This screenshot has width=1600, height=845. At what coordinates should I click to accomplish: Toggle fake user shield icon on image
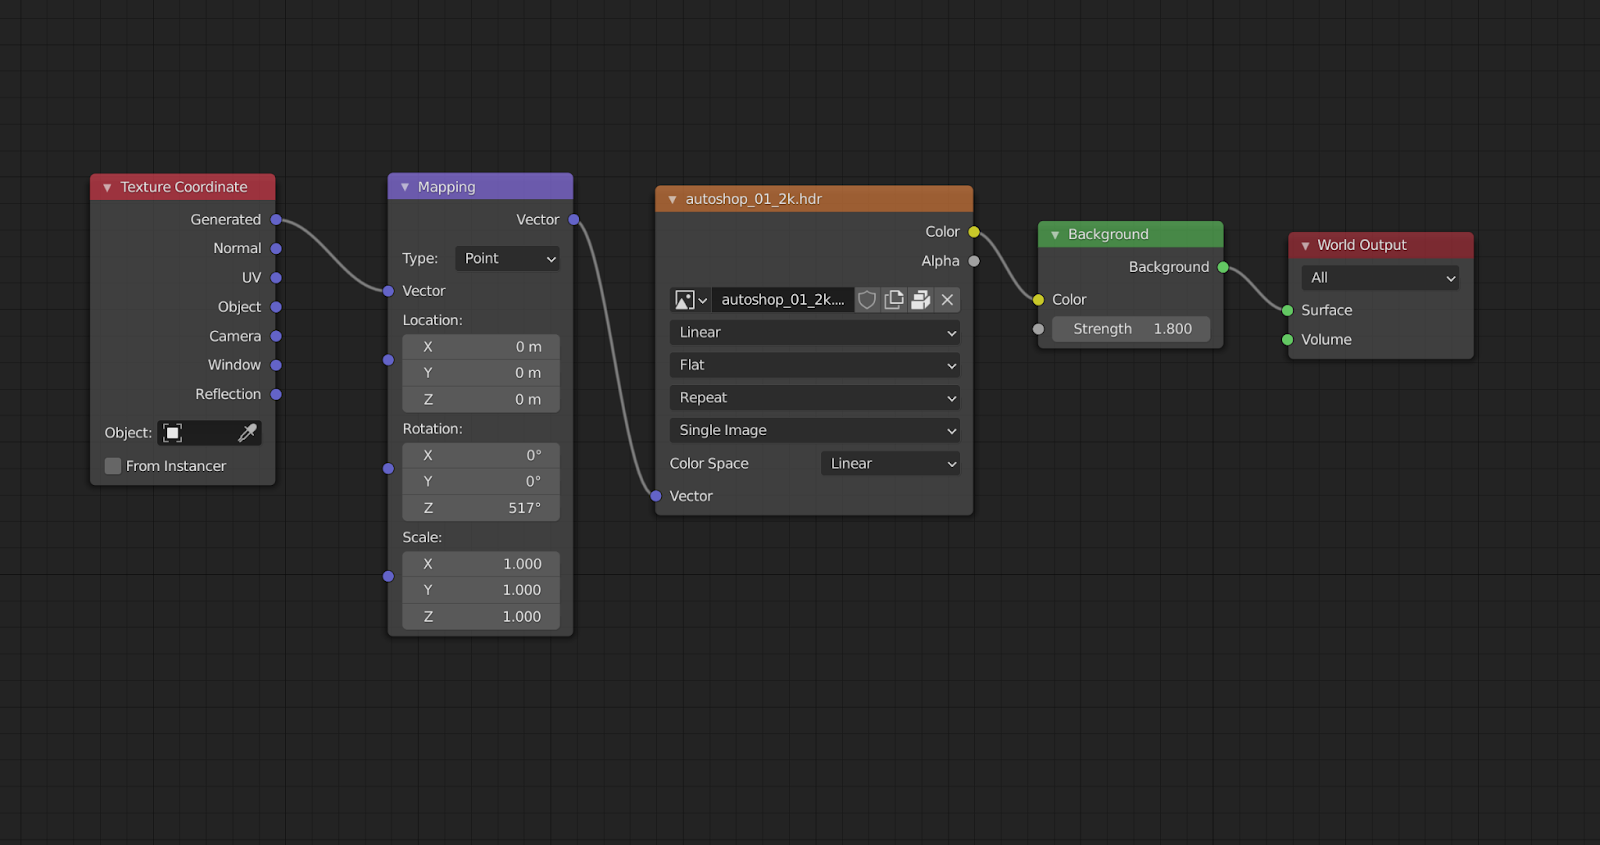[867, 300]
